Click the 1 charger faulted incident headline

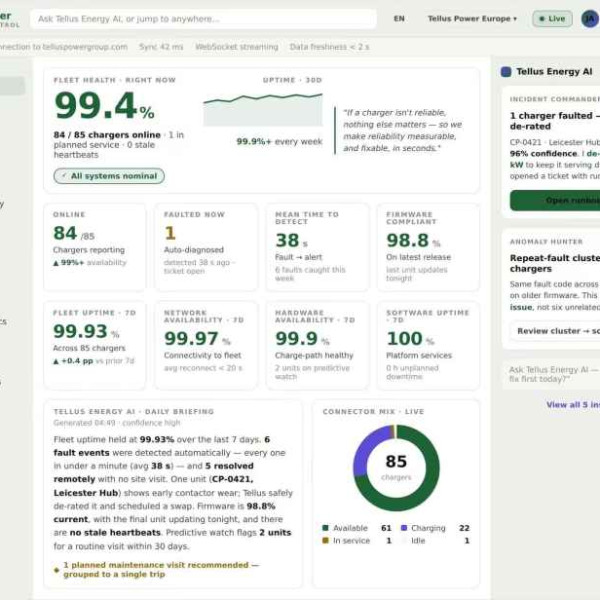click(x=555, y=121)
